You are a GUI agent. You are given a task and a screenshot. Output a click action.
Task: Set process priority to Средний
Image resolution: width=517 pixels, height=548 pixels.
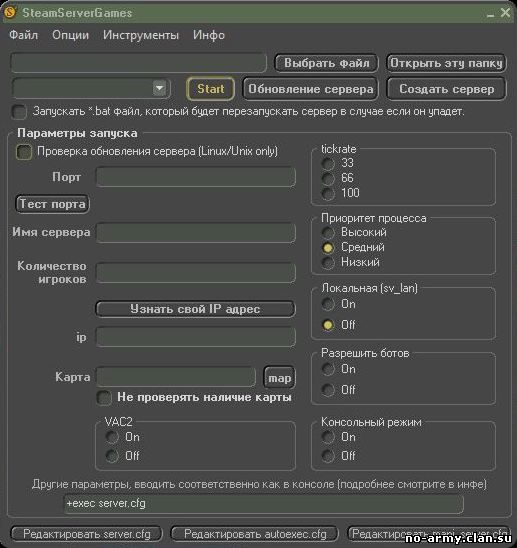pyautogui.click(x=328, y=247)
